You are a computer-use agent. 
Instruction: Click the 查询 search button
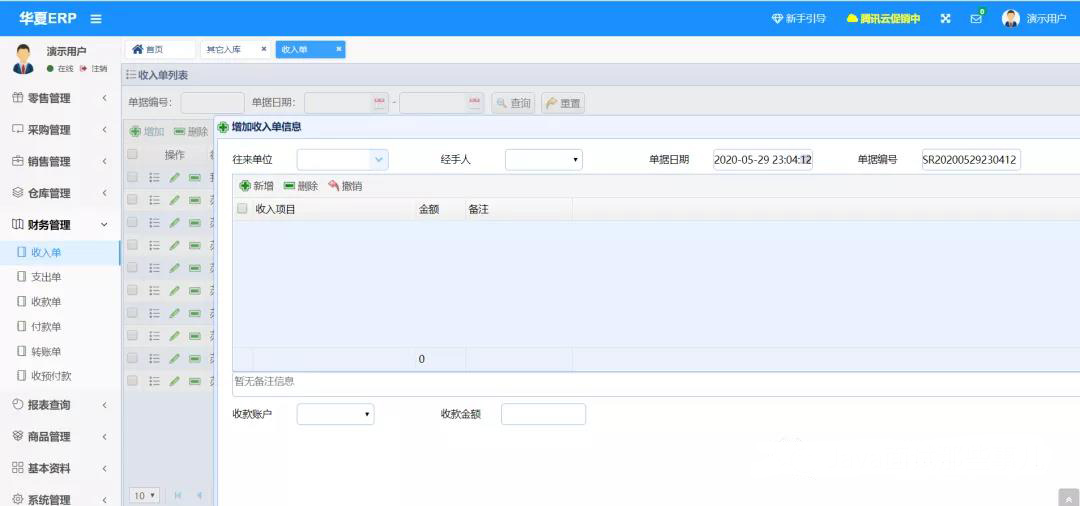(513, 103)
